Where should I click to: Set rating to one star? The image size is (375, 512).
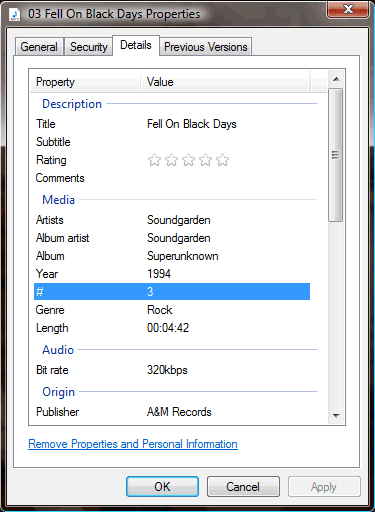tap(154, 160)
